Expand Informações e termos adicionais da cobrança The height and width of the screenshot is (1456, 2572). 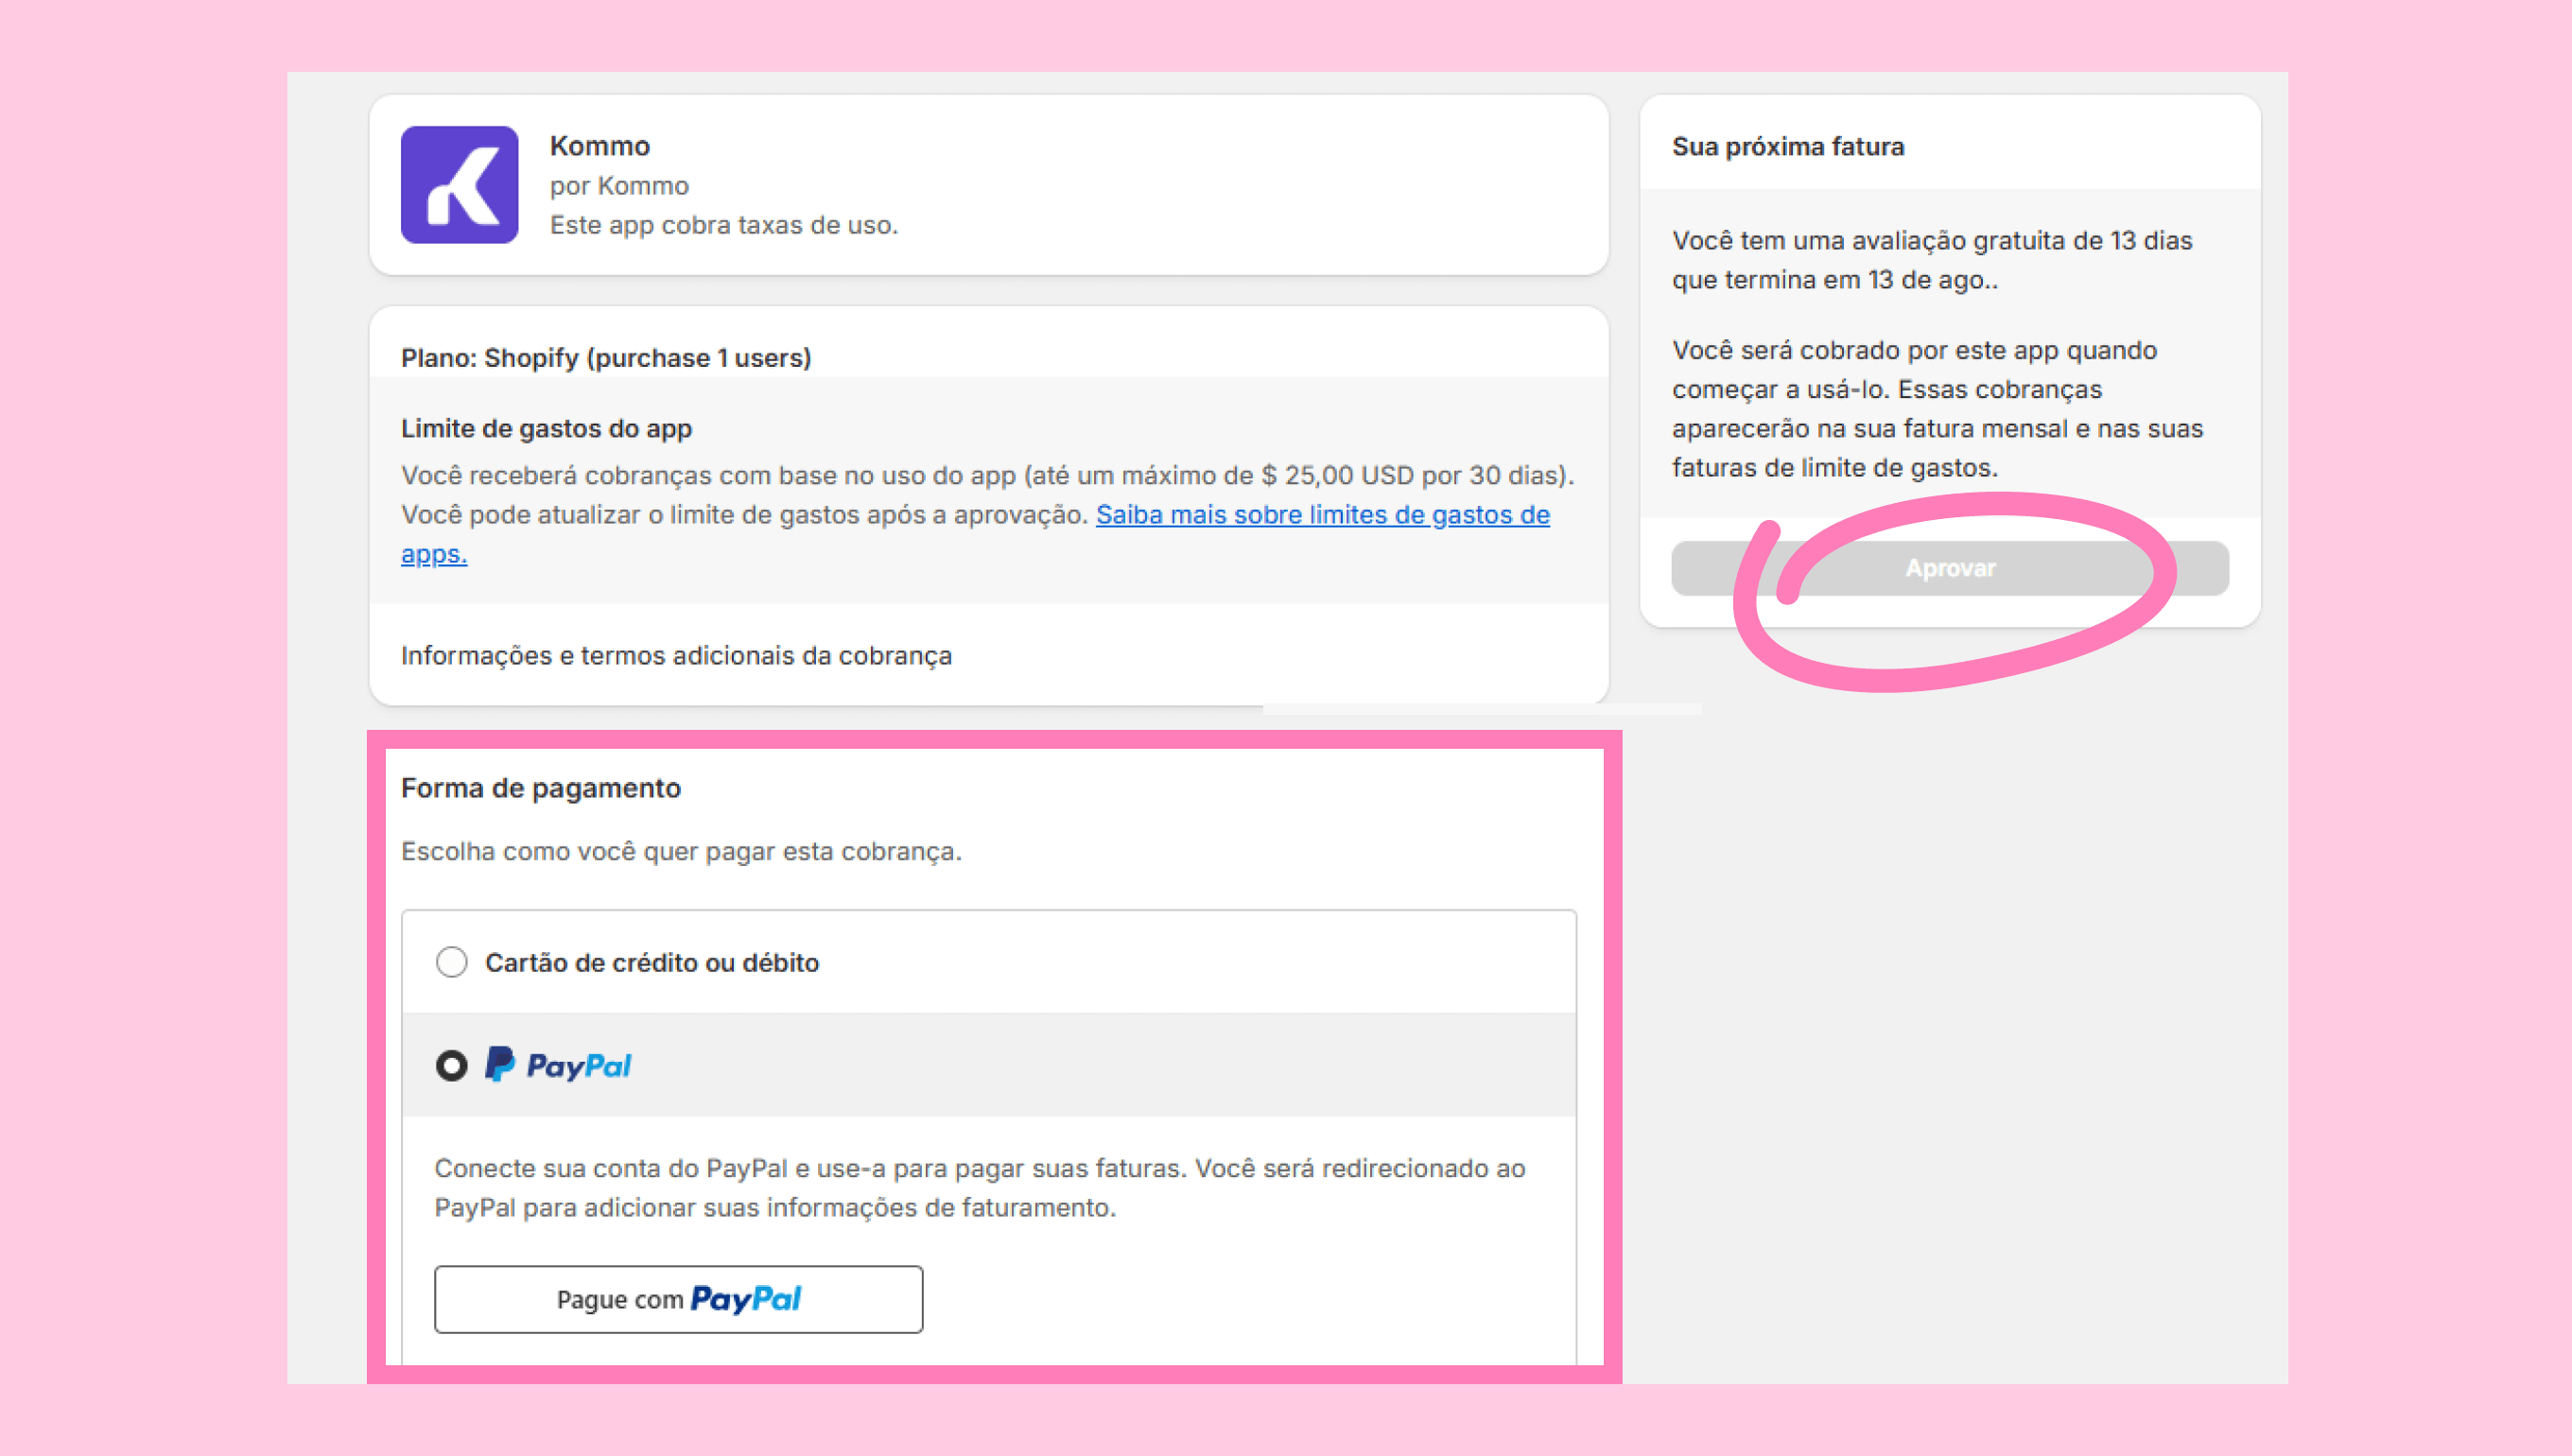tap(676, 655)
